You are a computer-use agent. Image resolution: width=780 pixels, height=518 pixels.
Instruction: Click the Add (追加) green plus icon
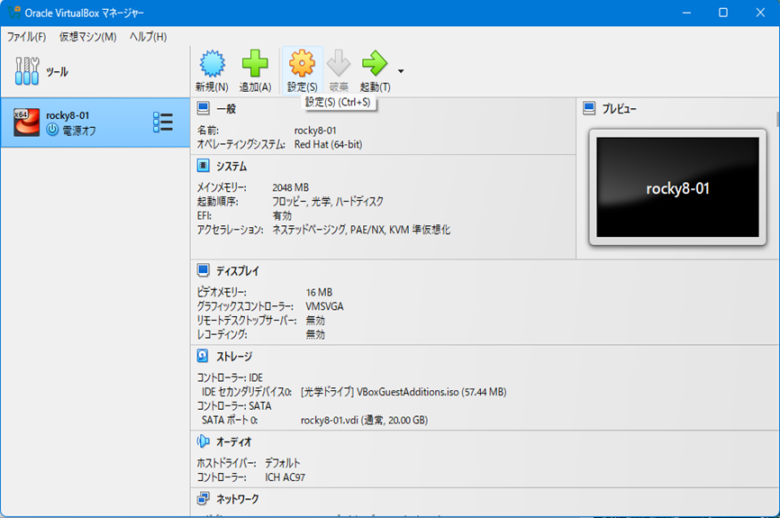coord(255,64)
